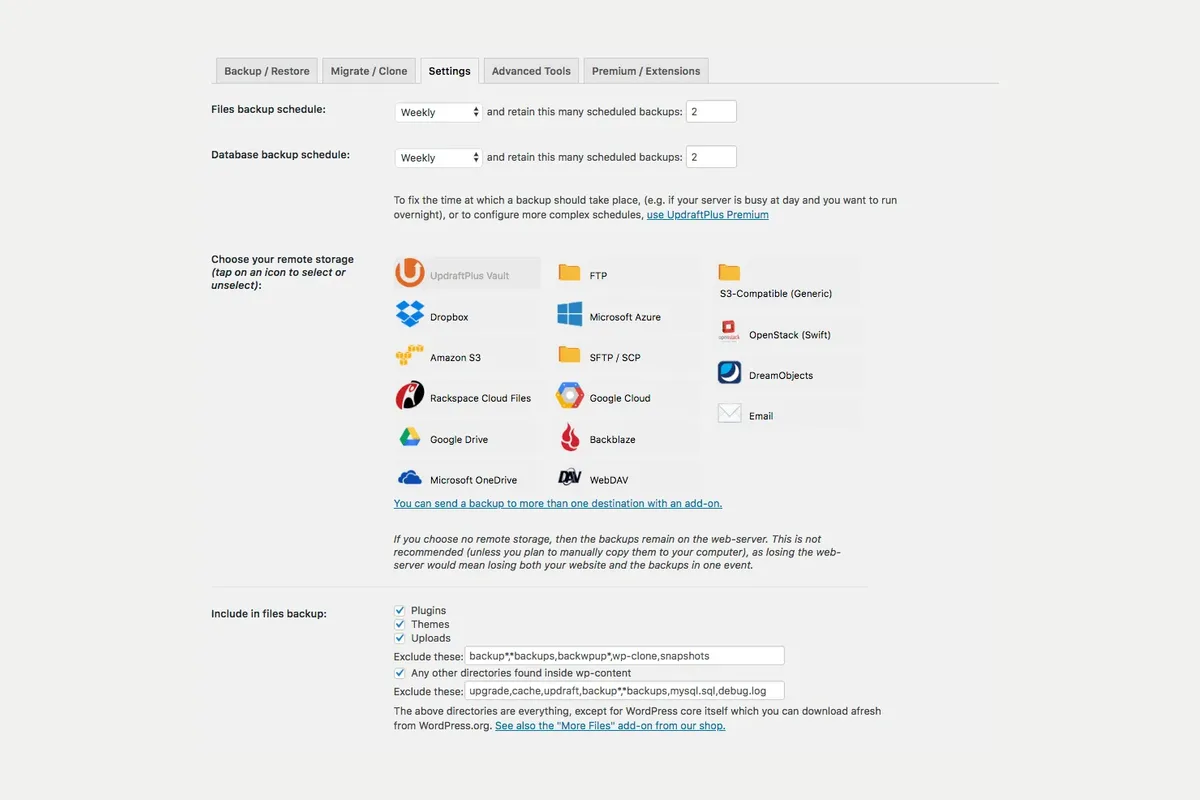Open the Database backup schedule dropdown
This screenshot has height=800, width=1200.
click(439, 157)
